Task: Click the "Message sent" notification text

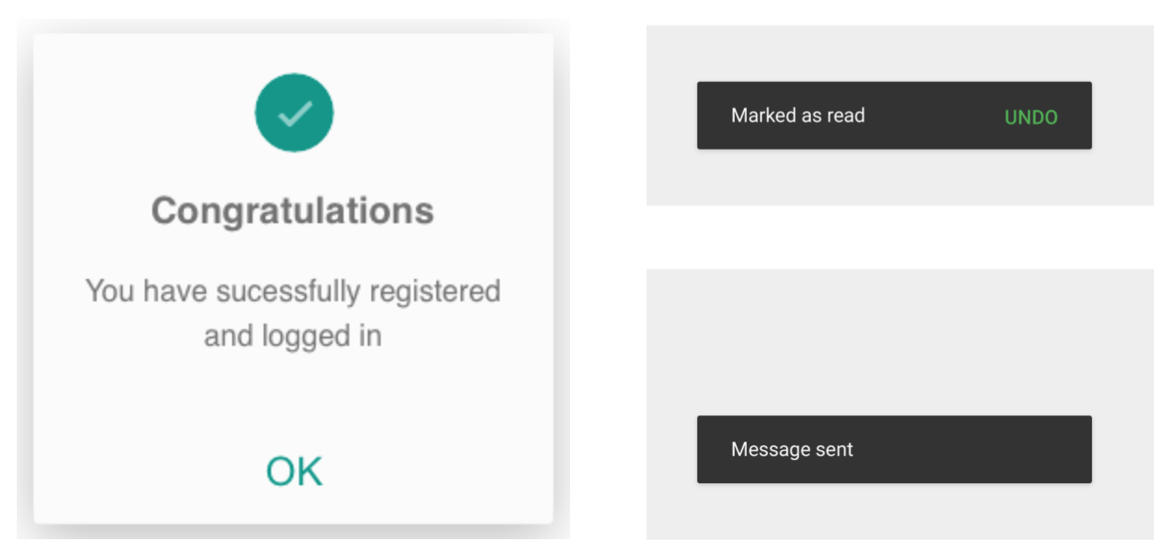Action: coord(791,450)
